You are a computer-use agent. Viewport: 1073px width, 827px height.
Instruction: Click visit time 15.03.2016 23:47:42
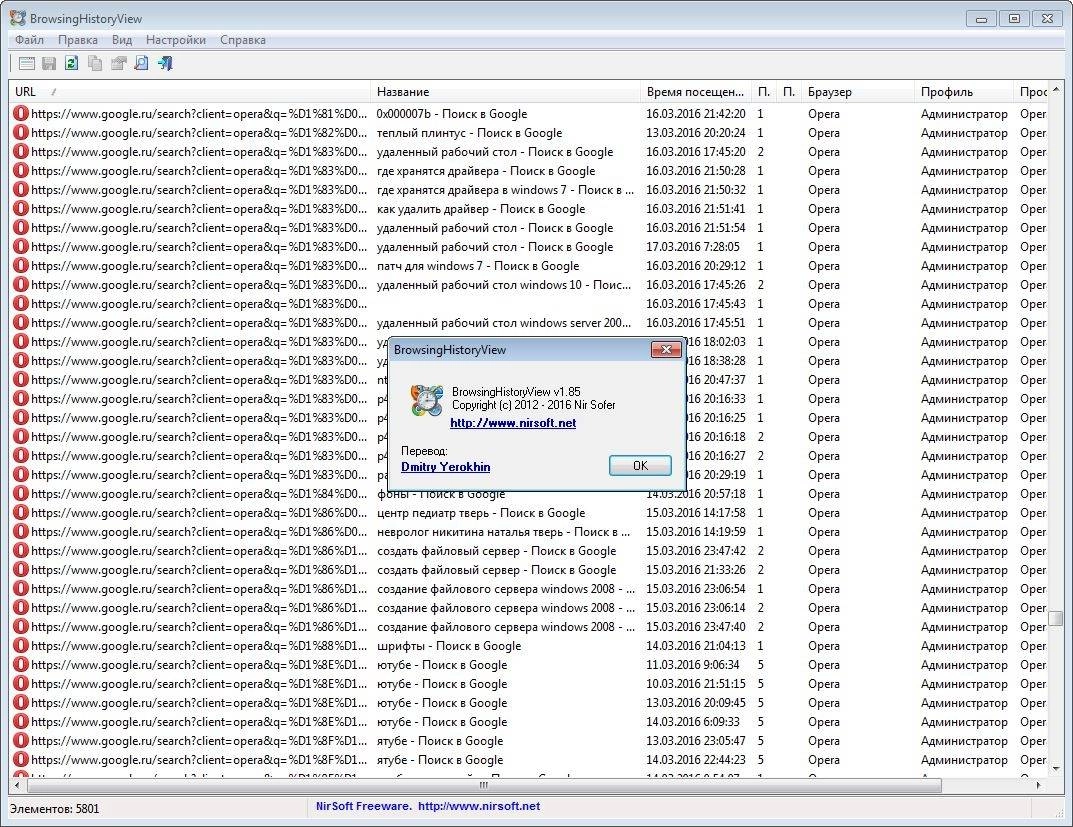point(696,551)
